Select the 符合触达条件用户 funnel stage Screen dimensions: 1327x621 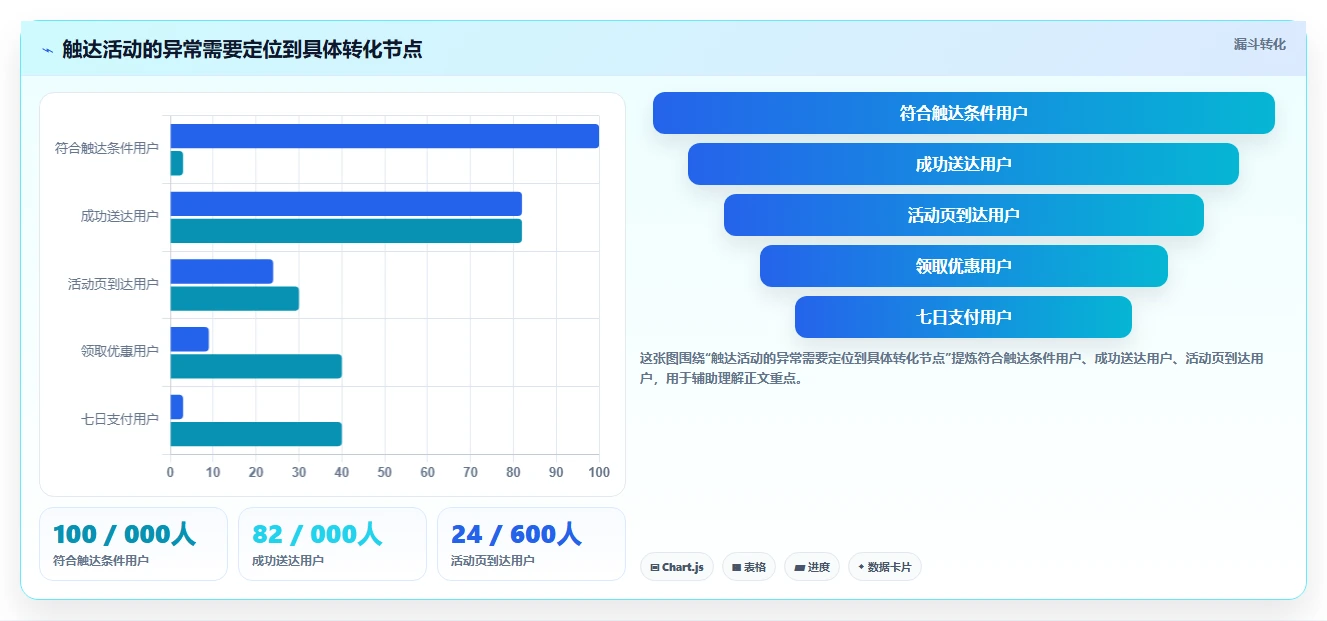(964, 113)
